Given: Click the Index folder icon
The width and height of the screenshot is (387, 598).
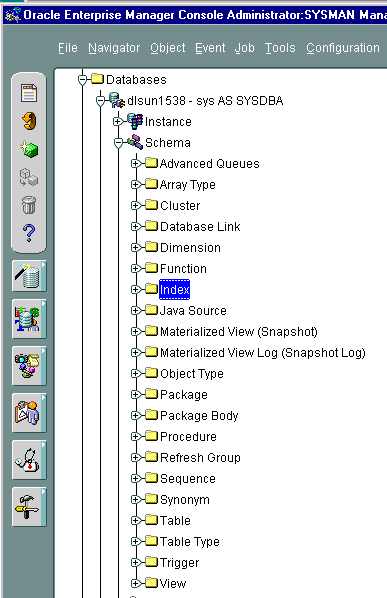Looking at the screenshot, I should coord(151,289).
